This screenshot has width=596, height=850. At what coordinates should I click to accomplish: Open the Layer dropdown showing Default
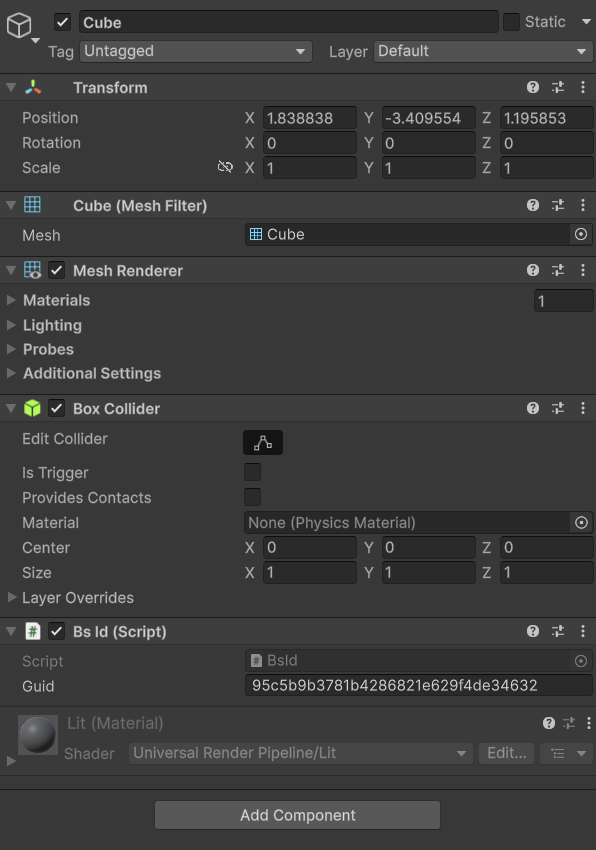[x=483, y=51]
